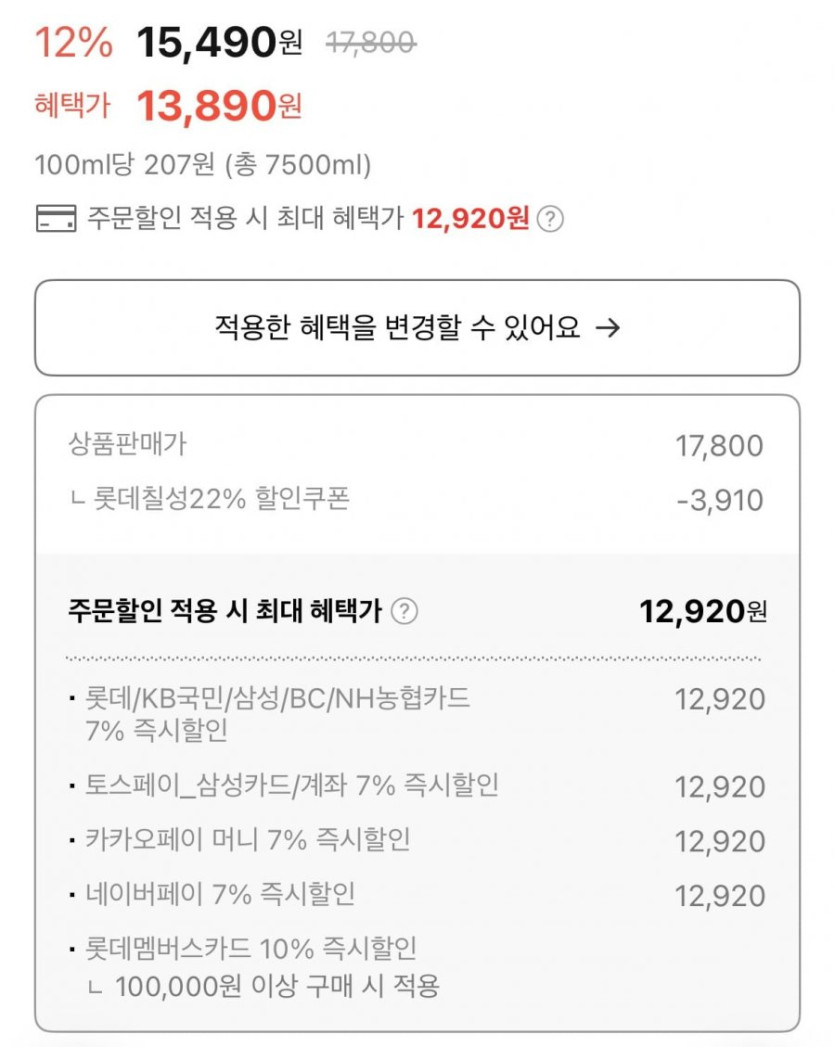
Task: Click the red 12% discount rate
Action: (x=74, y=43)
